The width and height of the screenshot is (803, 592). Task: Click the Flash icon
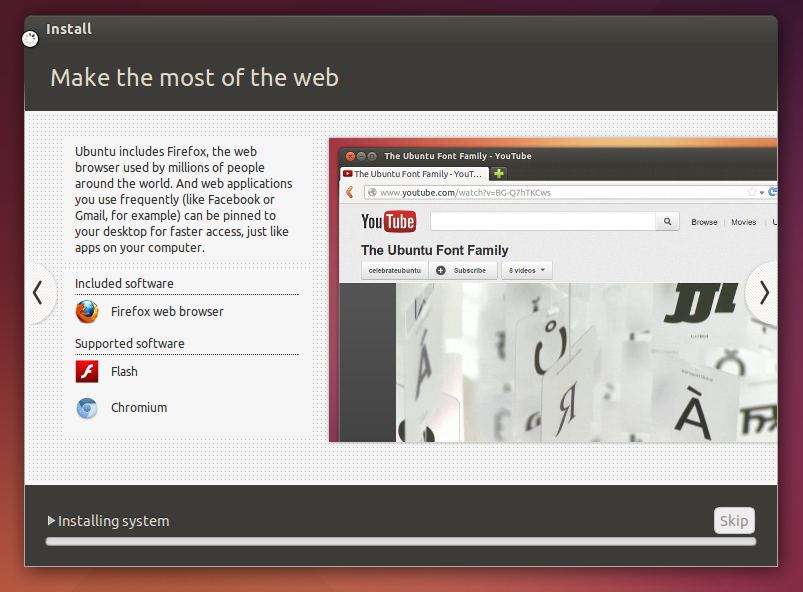pos(87,371)
